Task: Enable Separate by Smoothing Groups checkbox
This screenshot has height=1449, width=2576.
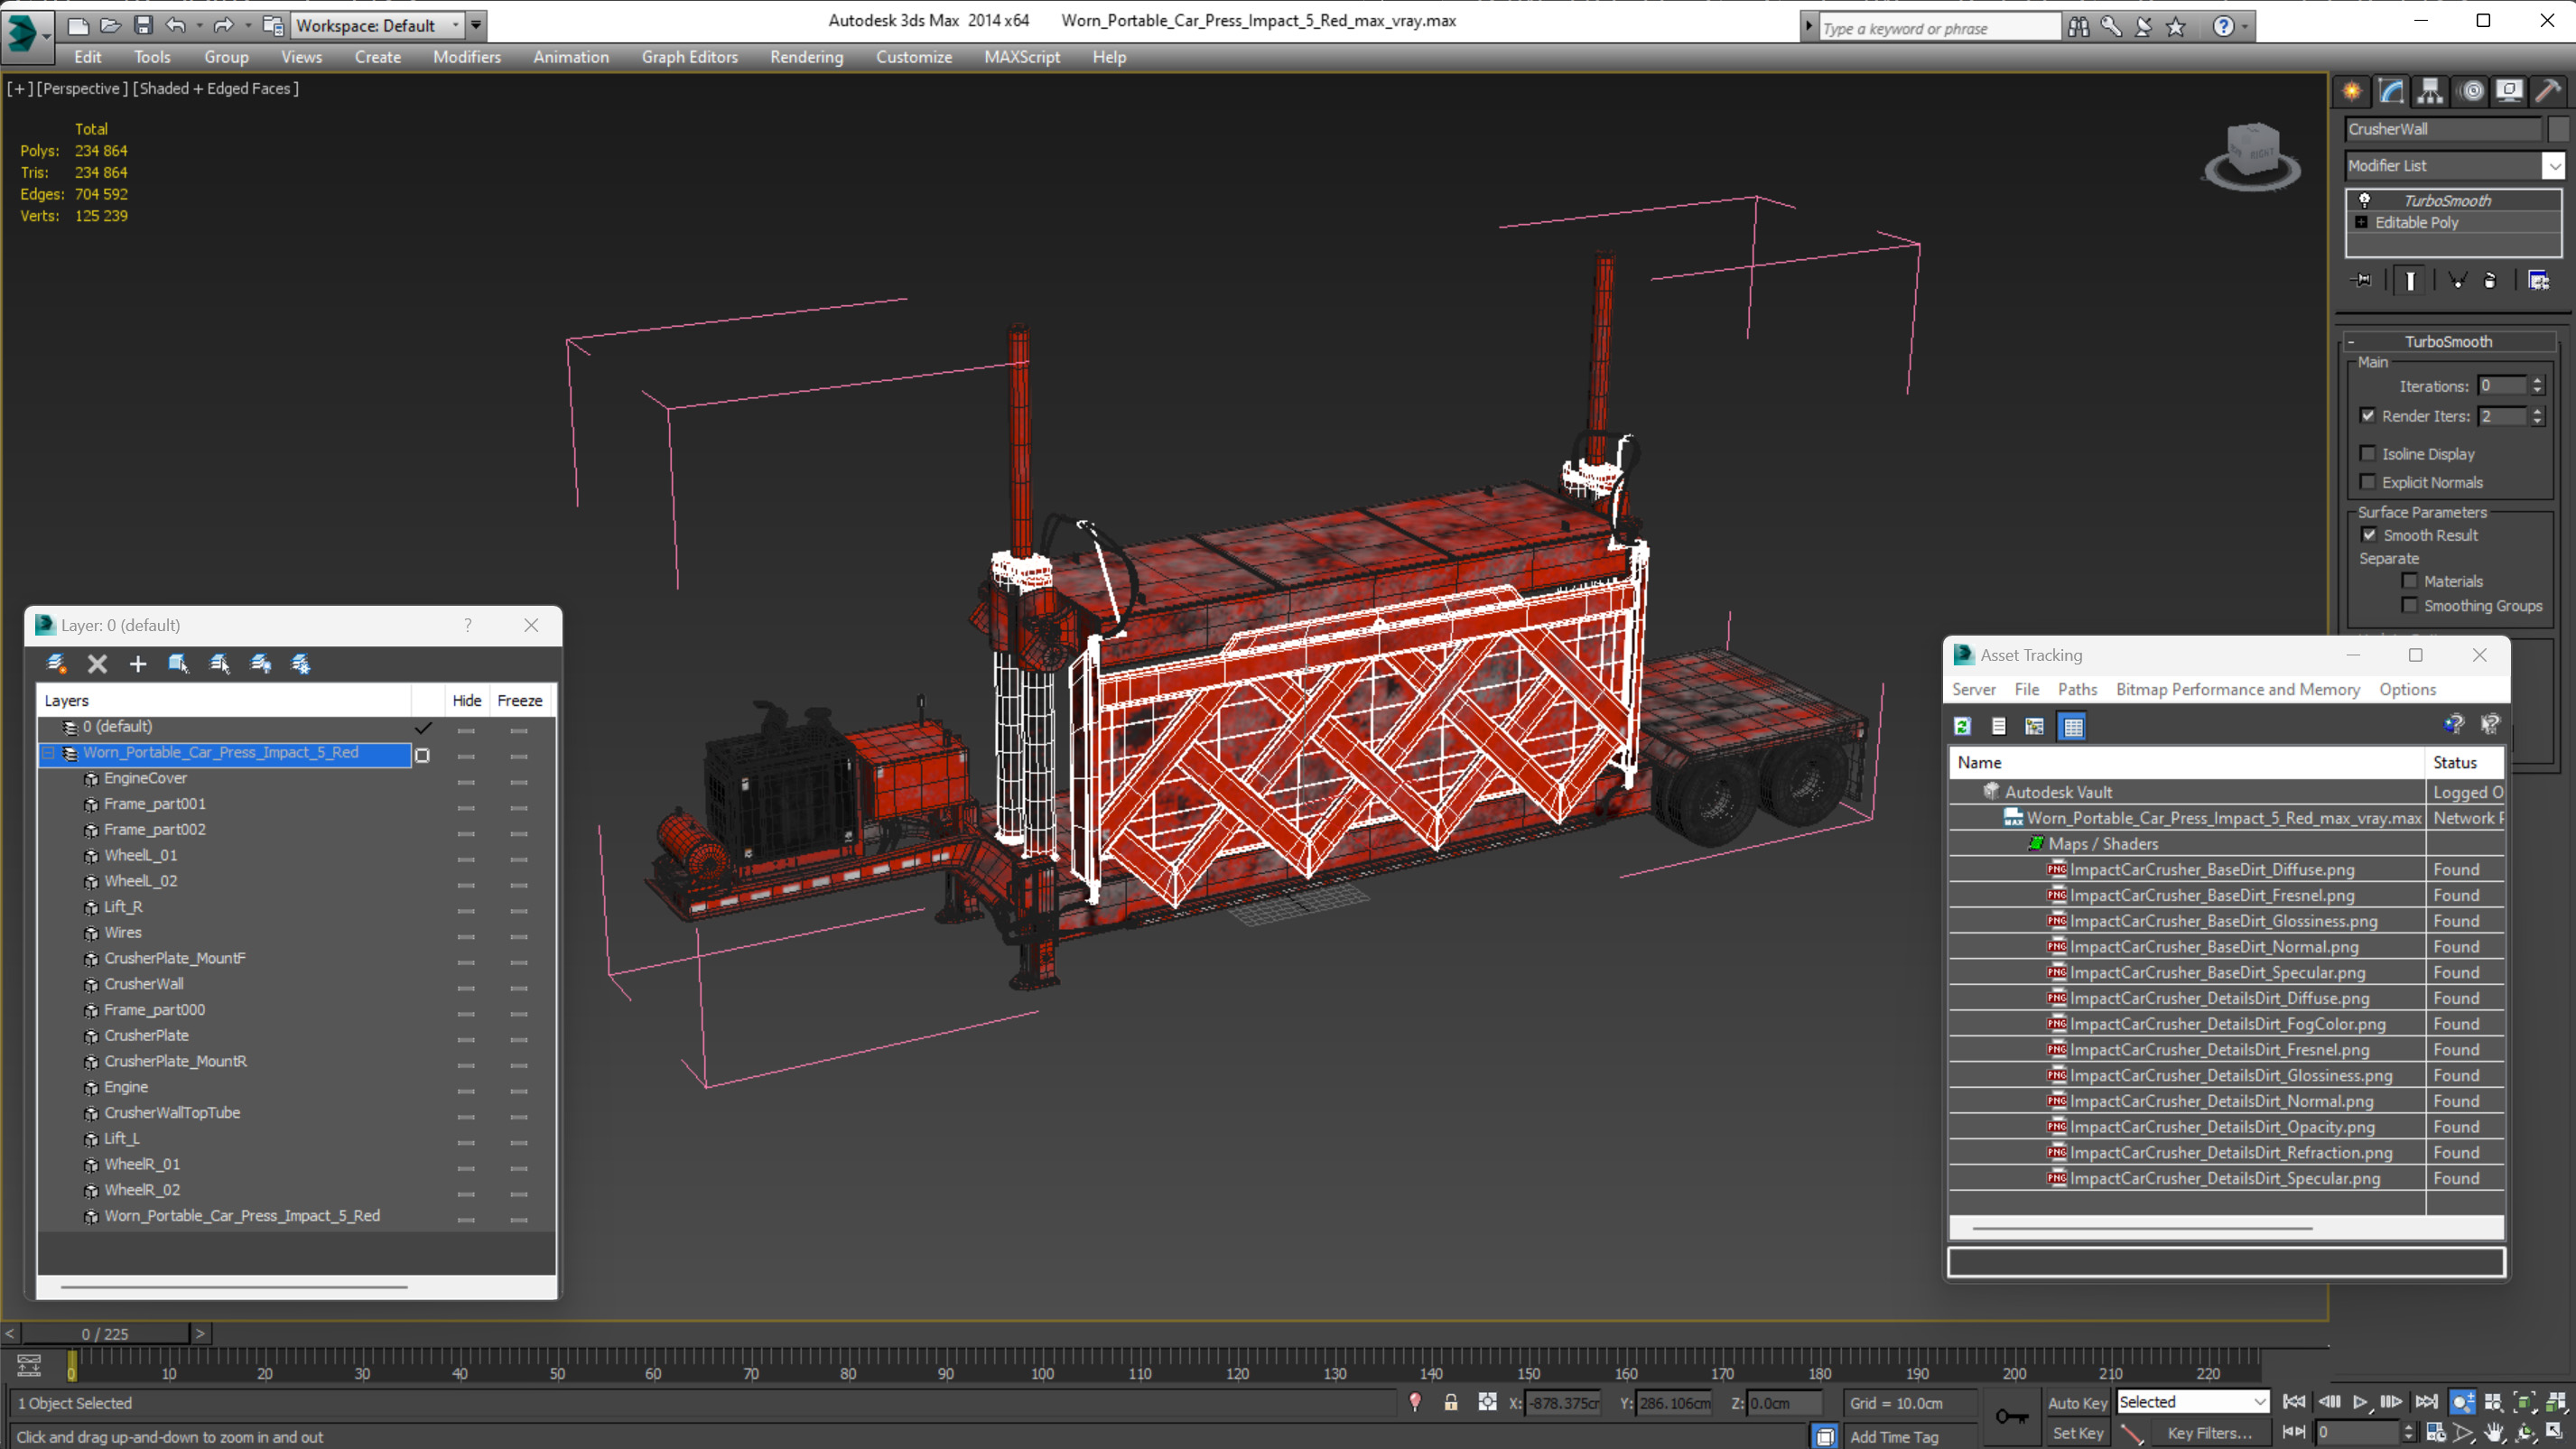Action: 2409,605
